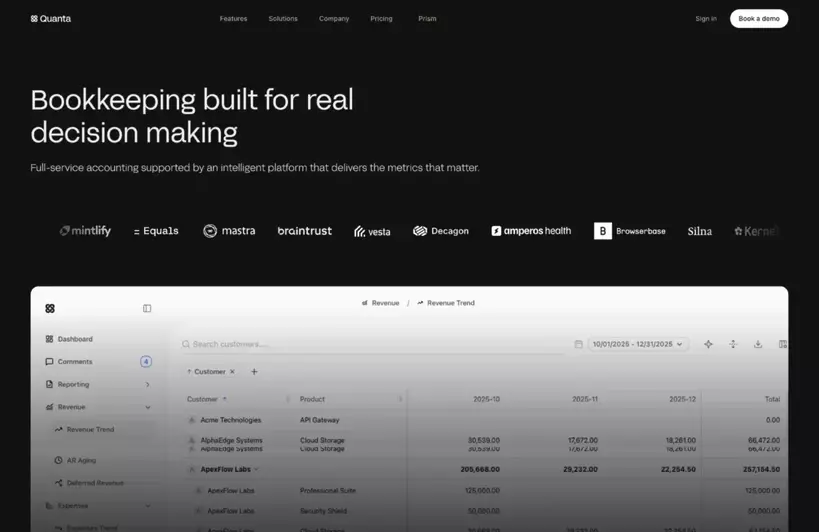
Task: Click the download icon in toolbar
Action: coord(758,344)
